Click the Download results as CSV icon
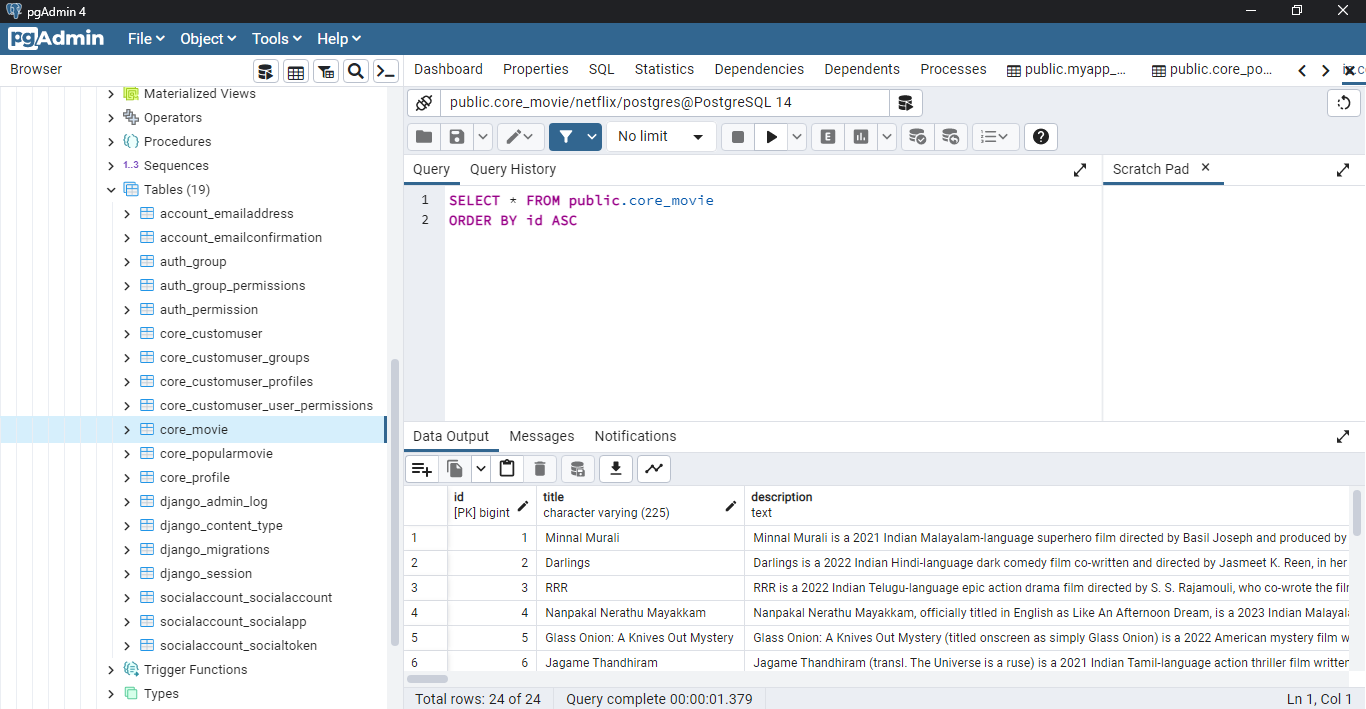This screenshot has width=1366, height=709. [x=616, y=468]
